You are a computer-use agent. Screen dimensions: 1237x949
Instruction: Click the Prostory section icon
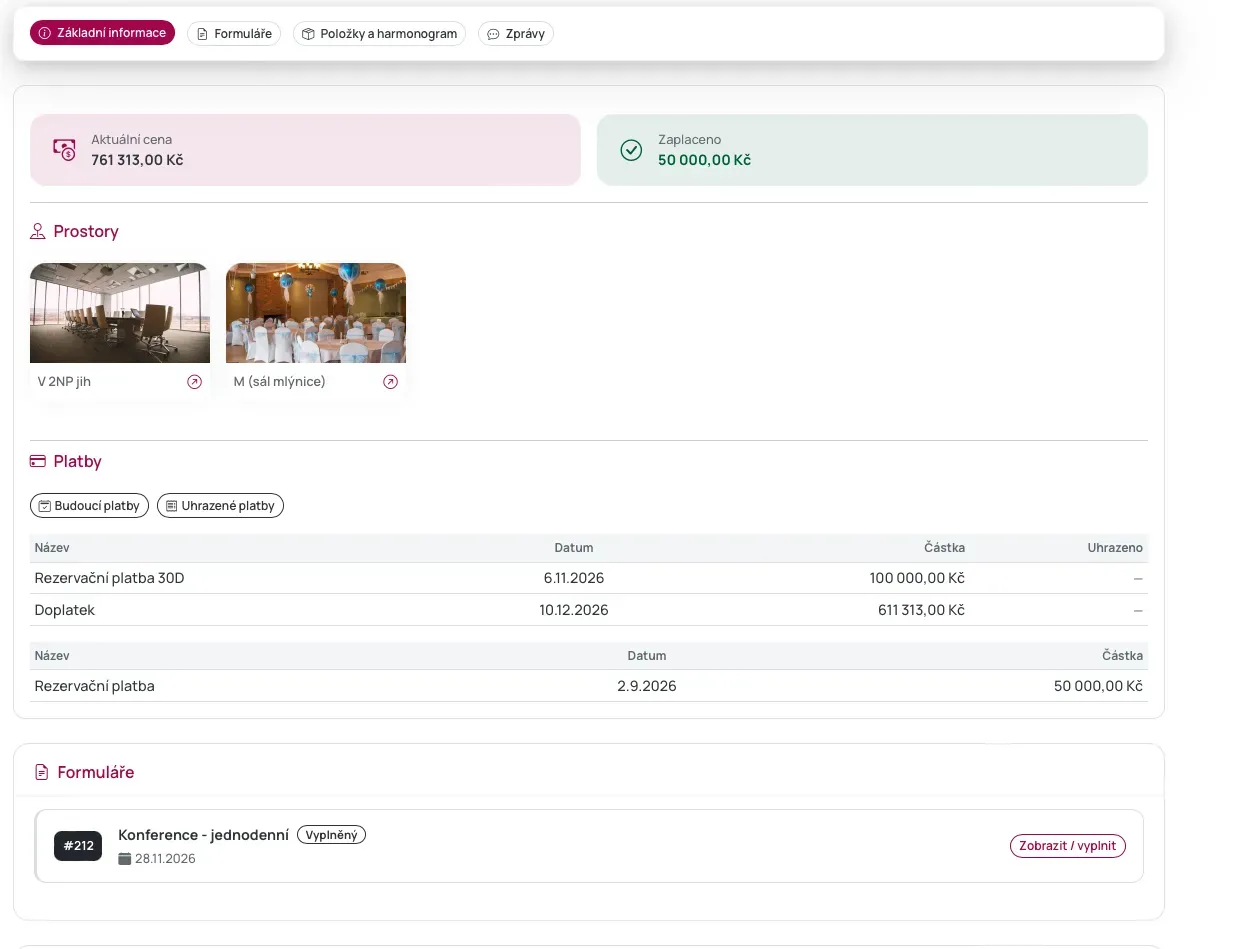(38, 232)
